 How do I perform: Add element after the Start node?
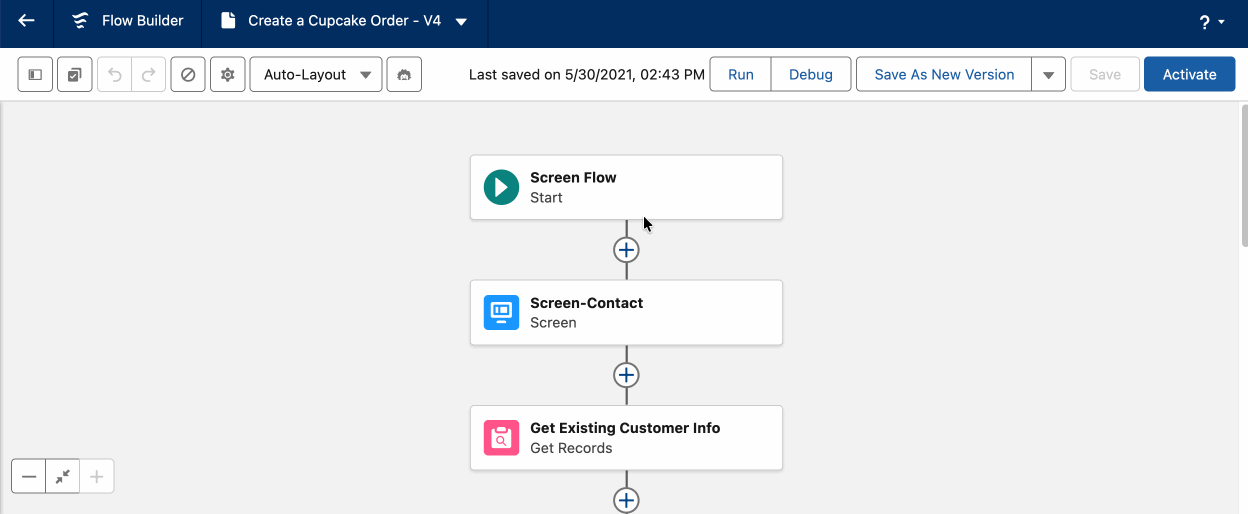pos(626,250)
